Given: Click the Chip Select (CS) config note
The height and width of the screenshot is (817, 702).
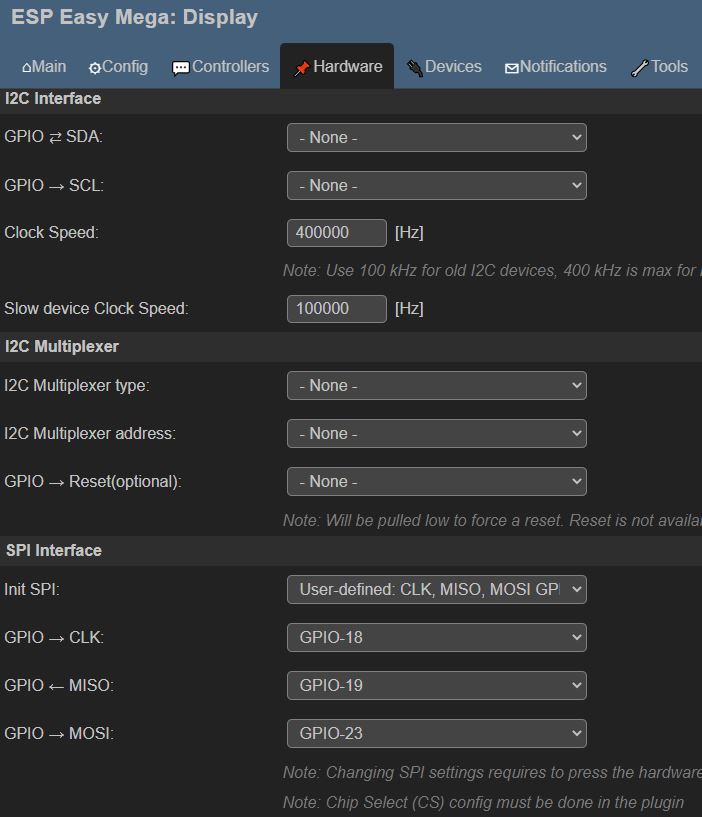Looking at the screenshot, I should click(483, 802).
